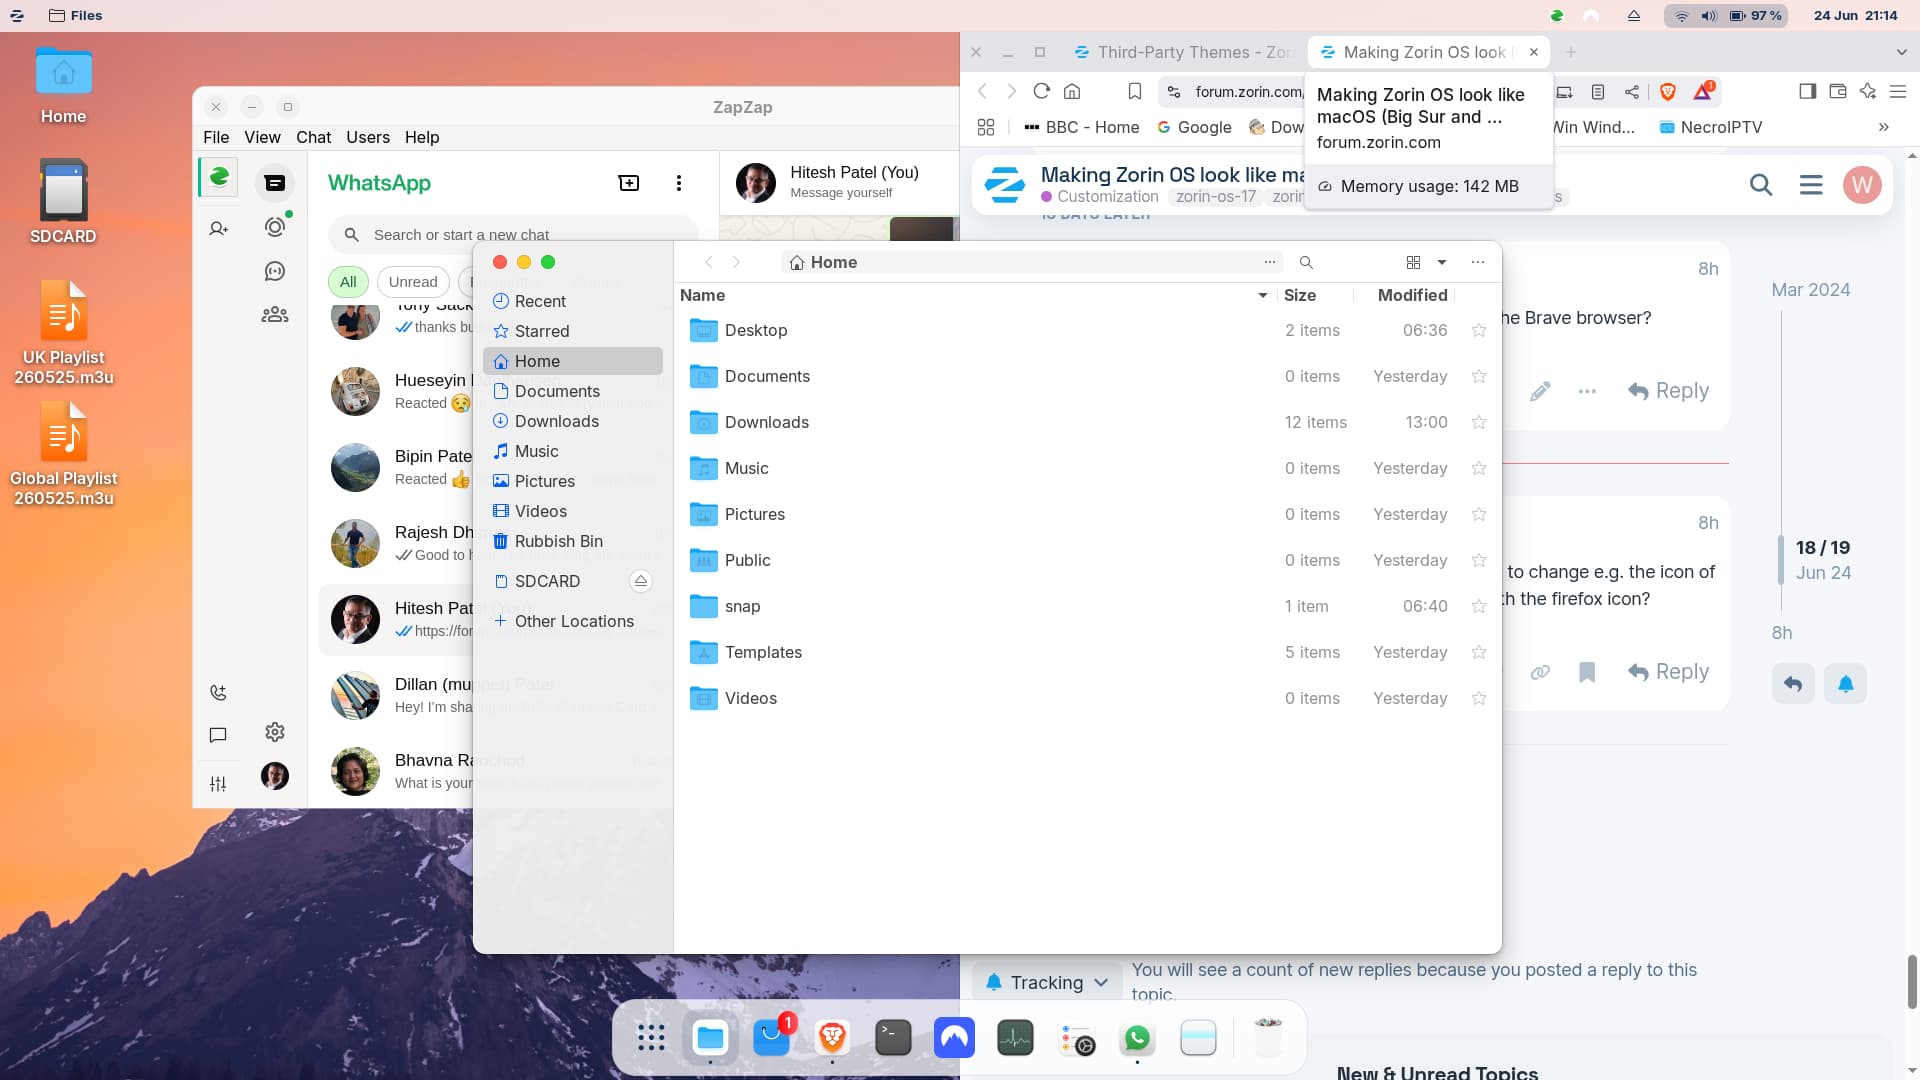
Task: Bookmark this page in Brave toolbar
Action: pyautogui.click(x=1134, y=91)
